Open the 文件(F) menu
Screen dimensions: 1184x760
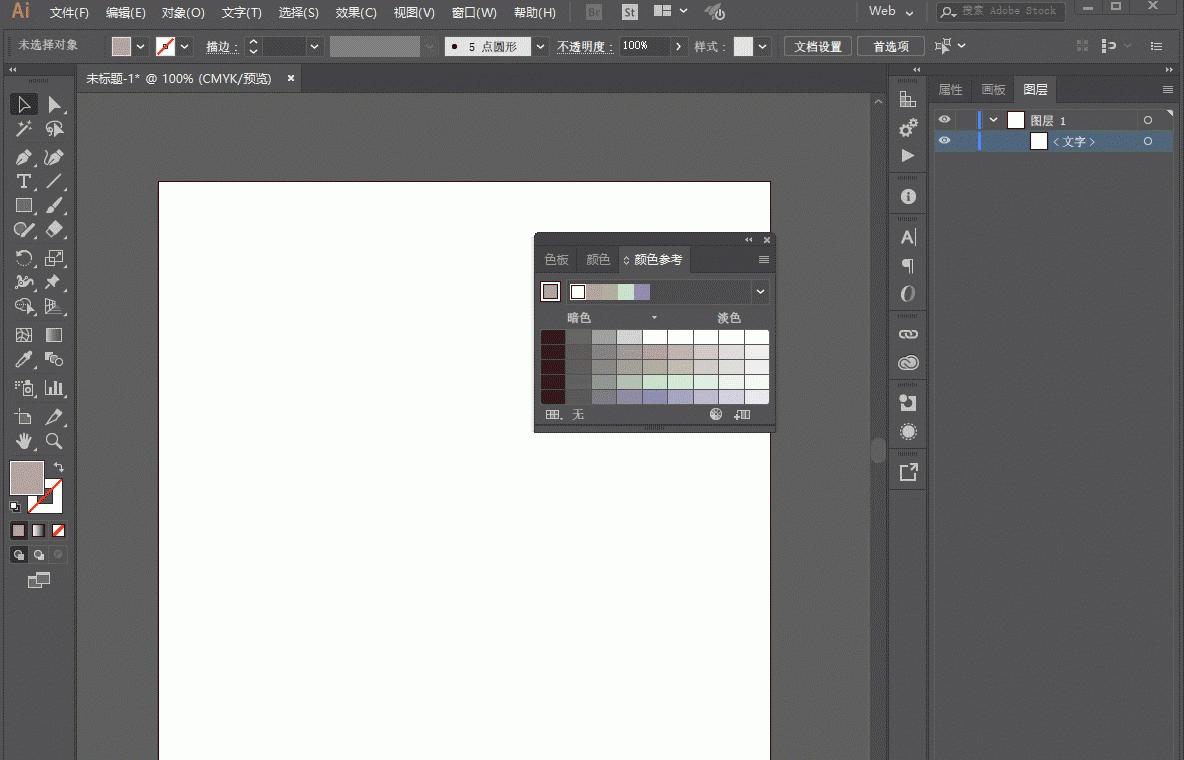click(69, 13)
